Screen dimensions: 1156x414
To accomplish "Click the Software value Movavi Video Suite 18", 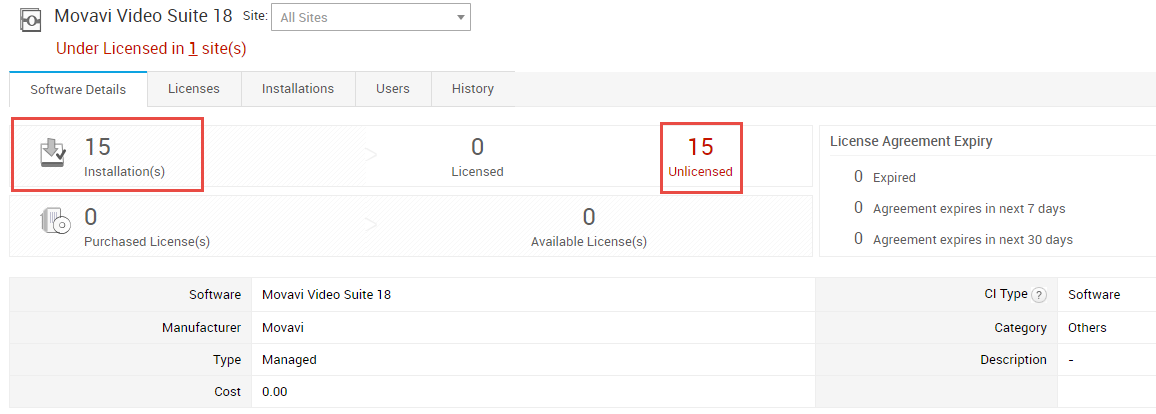I will click(327, 295).
